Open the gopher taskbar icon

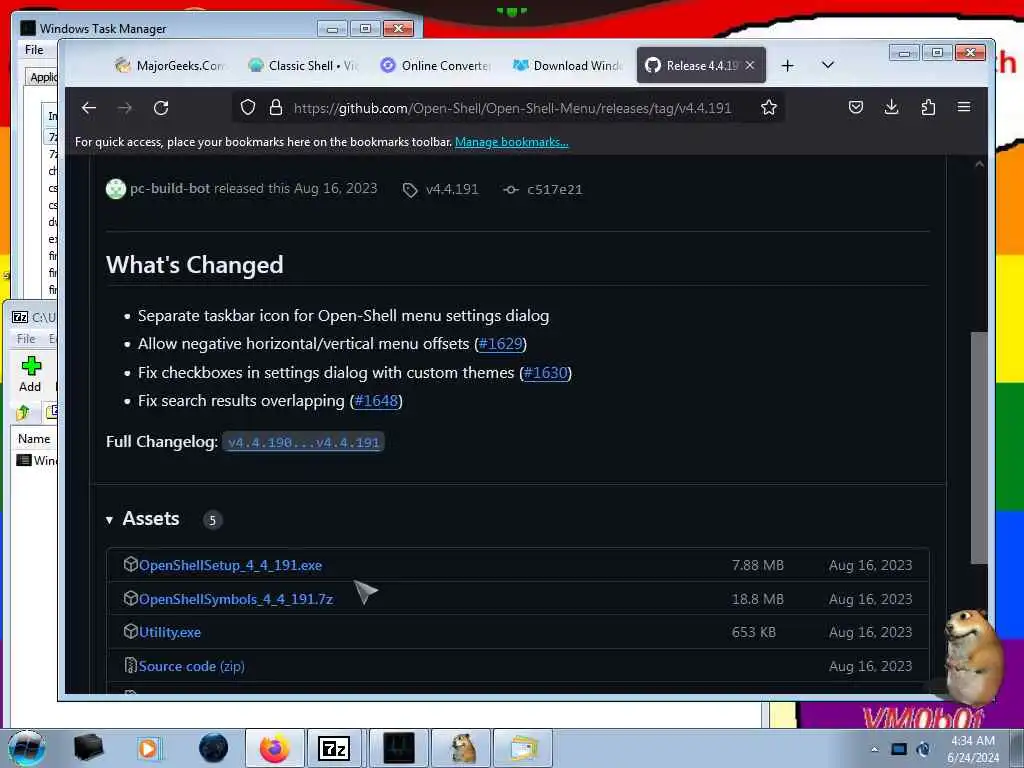[462, 748]
